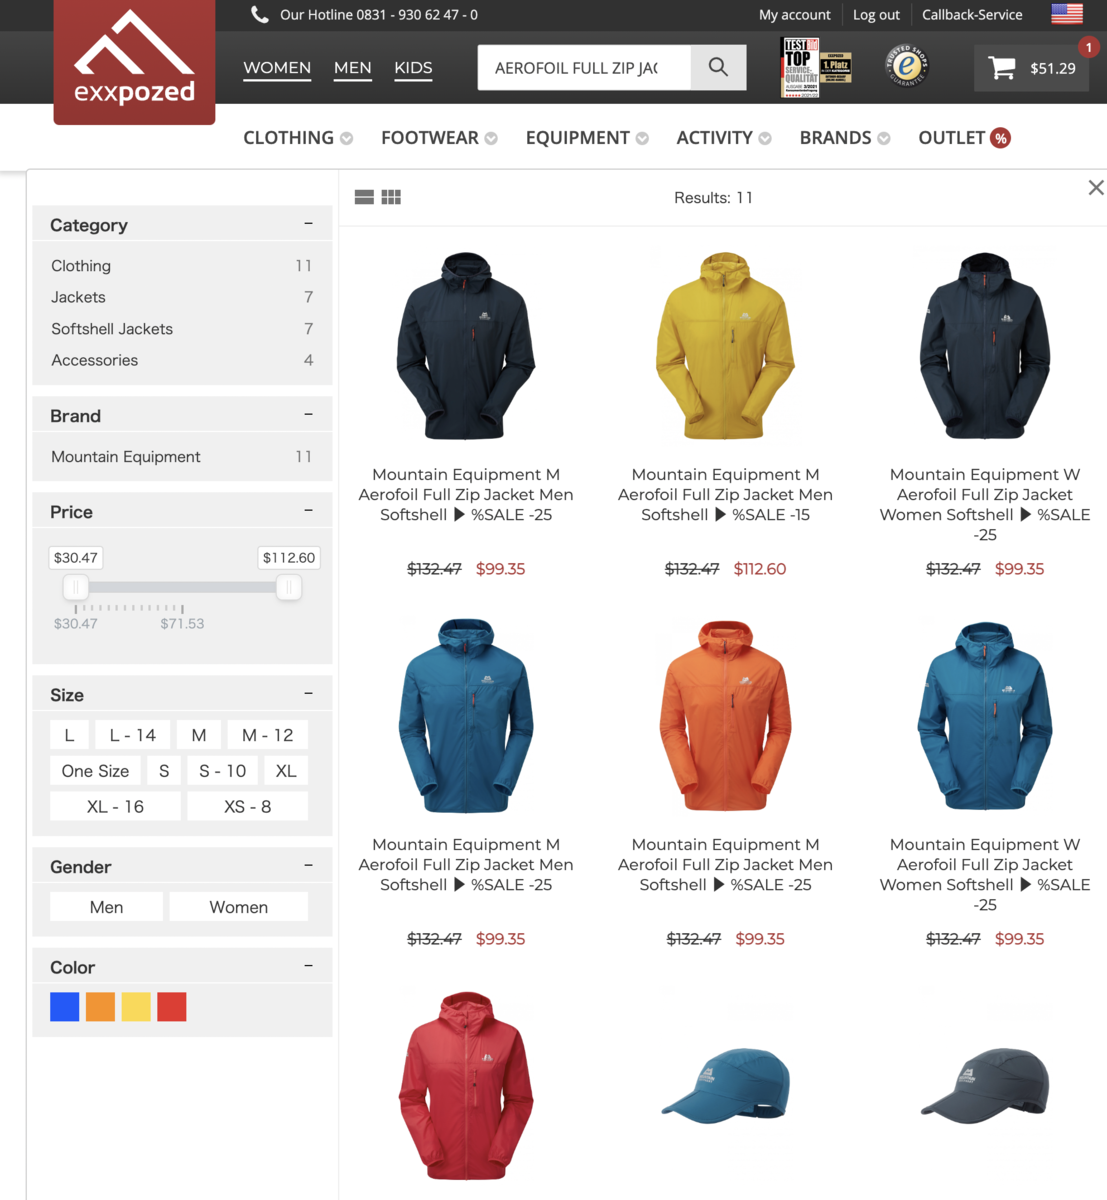The width and height of the screenshot is (1107, 1200).
Task: Collapse the Price filter section
Action: coord(308,511)
